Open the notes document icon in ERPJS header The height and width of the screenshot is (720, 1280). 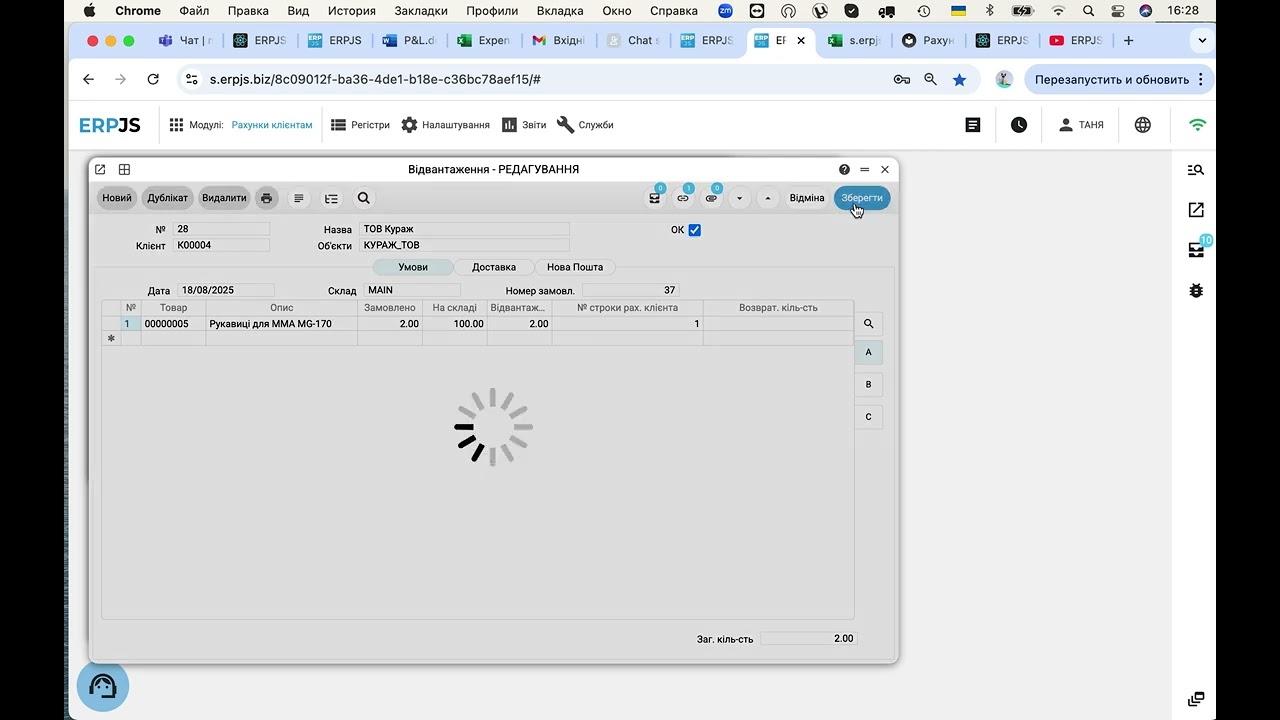[972, 125]
